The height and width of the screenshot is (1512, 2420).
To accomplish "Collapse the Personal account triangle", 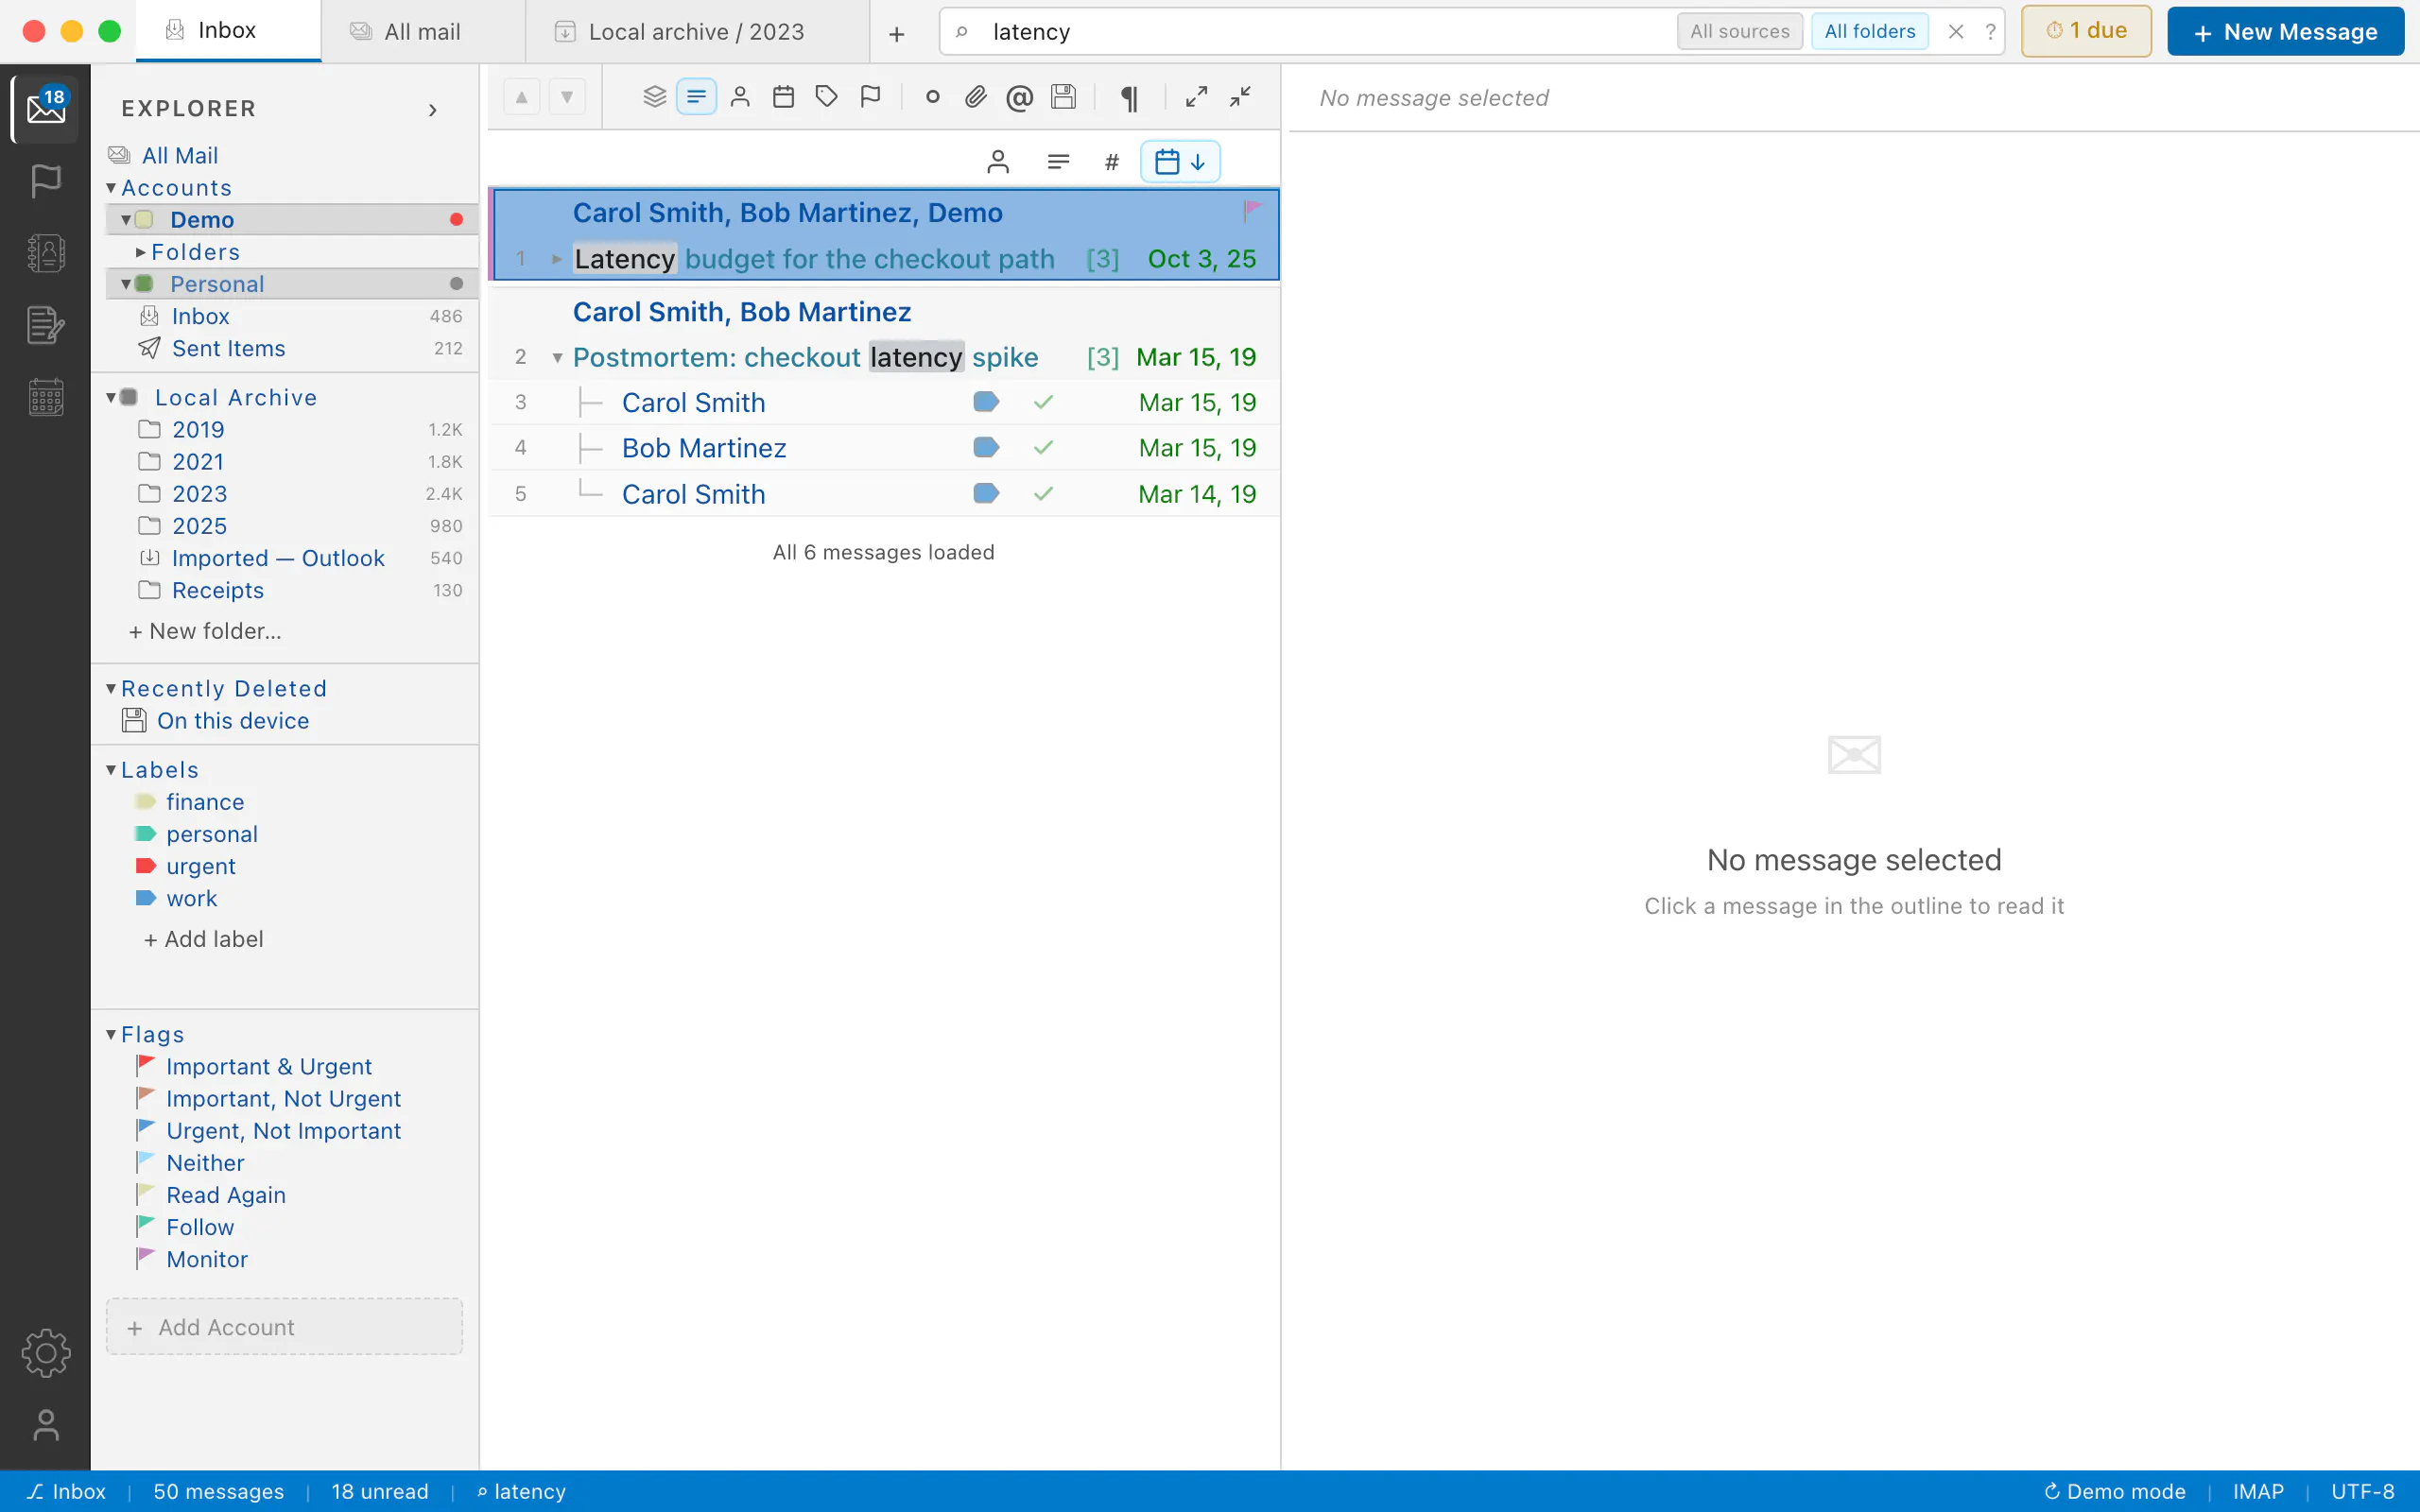I will click(126, 284).
